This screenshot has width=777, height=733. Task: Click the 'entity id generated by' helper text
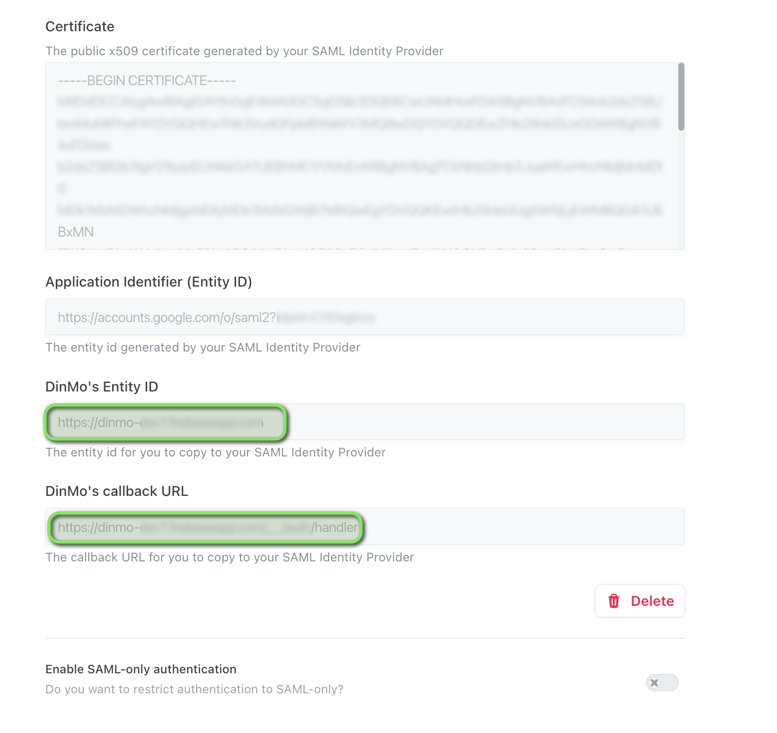[x=202, y=348]
